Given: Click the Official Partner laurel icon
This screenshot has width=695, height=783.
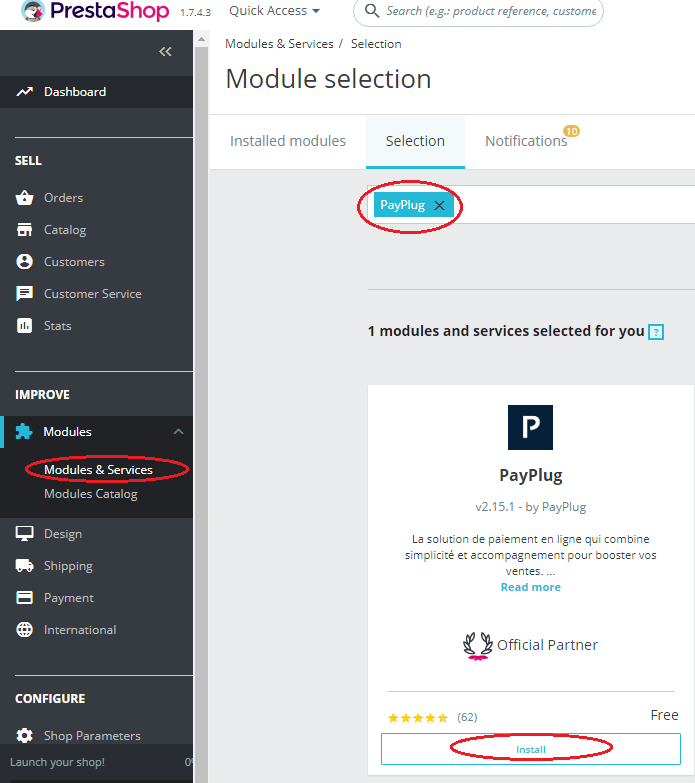Looking at the screenshot, I should (x=477, y=646).
